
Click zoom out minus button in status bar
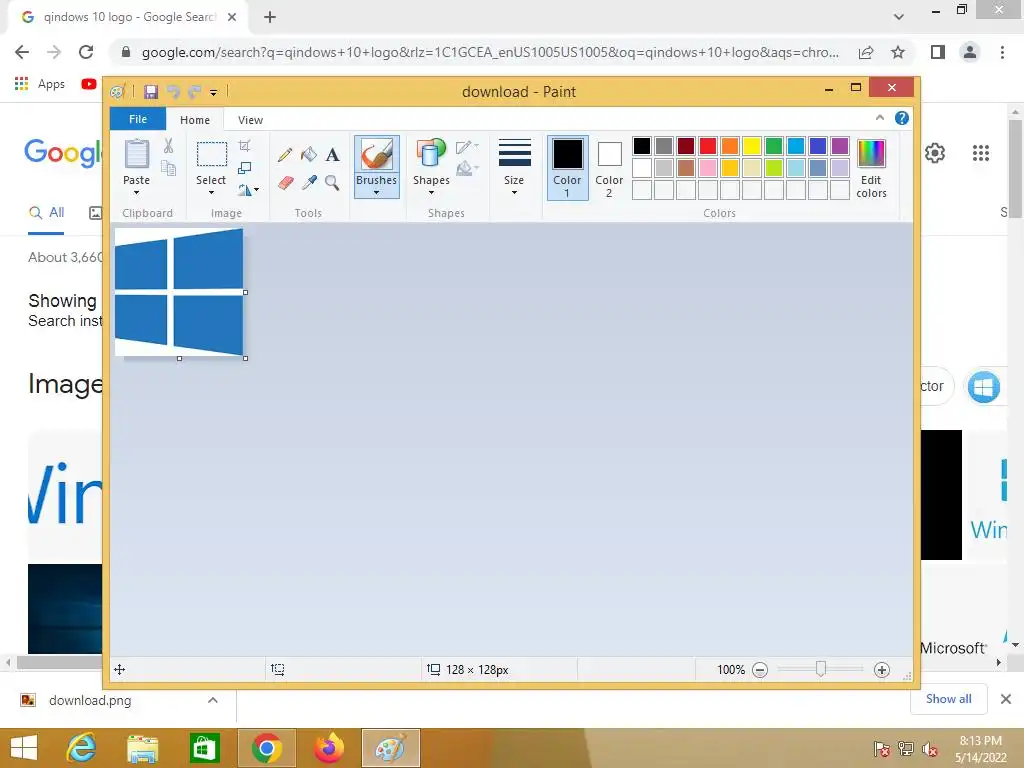click(x=760, y=669)
